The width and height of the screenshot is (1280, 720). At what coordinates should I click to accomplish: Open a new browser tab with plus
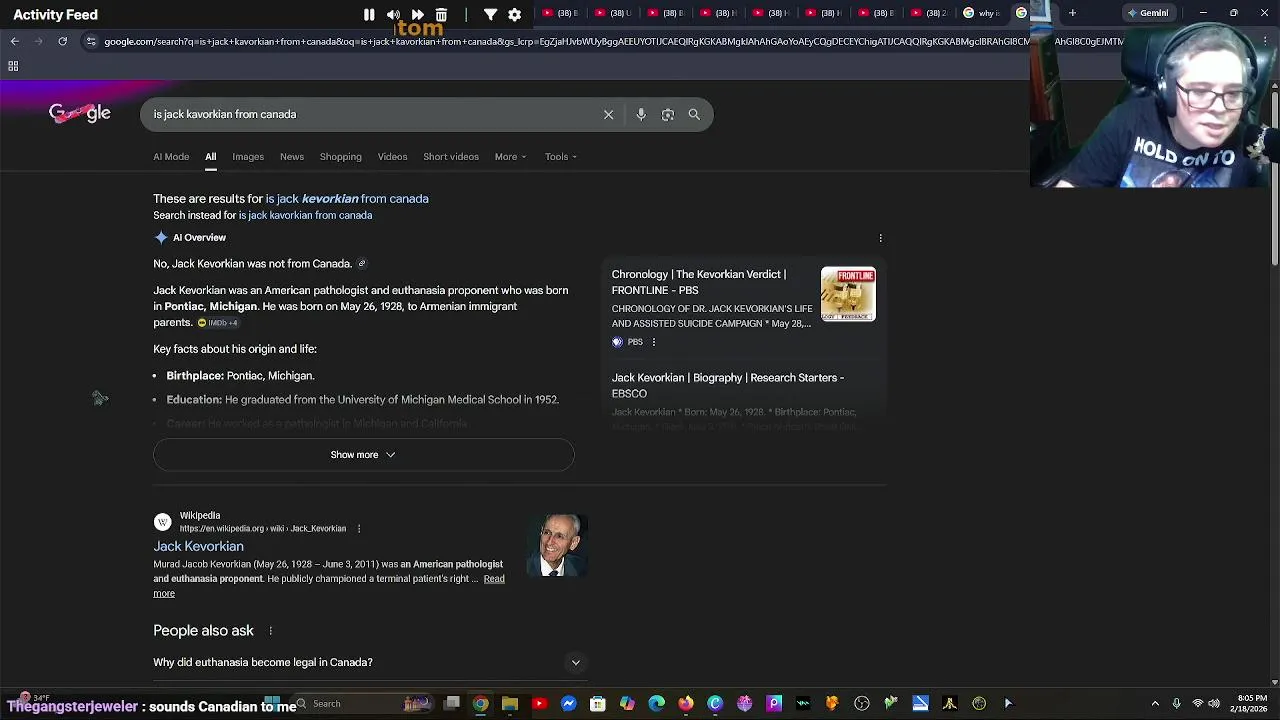[x=1072, y=13]
